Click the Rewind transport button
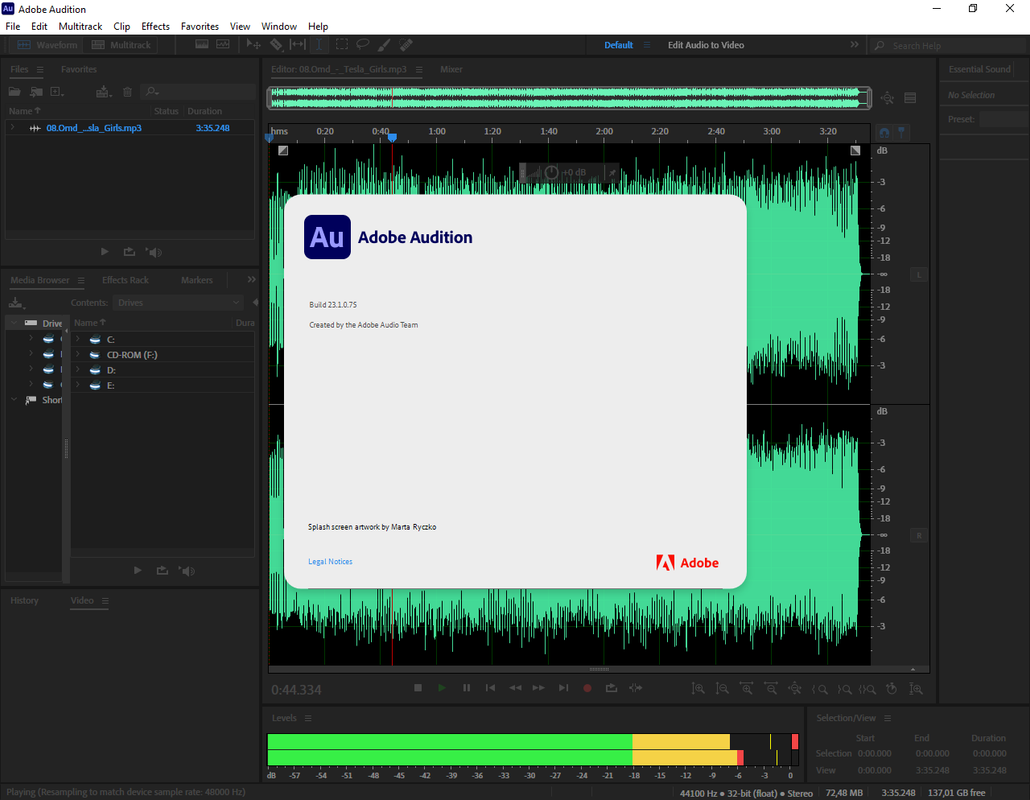Screen dimensions: 1030x800 pyautogui.click(x=515, y=688)
